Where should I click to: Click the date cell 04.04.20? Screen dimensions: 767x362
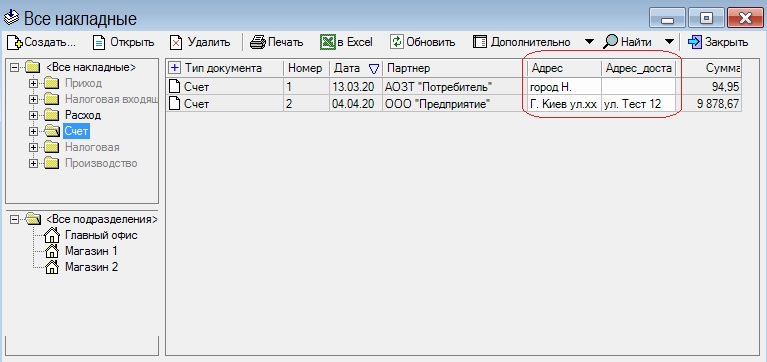pos(356,104)
